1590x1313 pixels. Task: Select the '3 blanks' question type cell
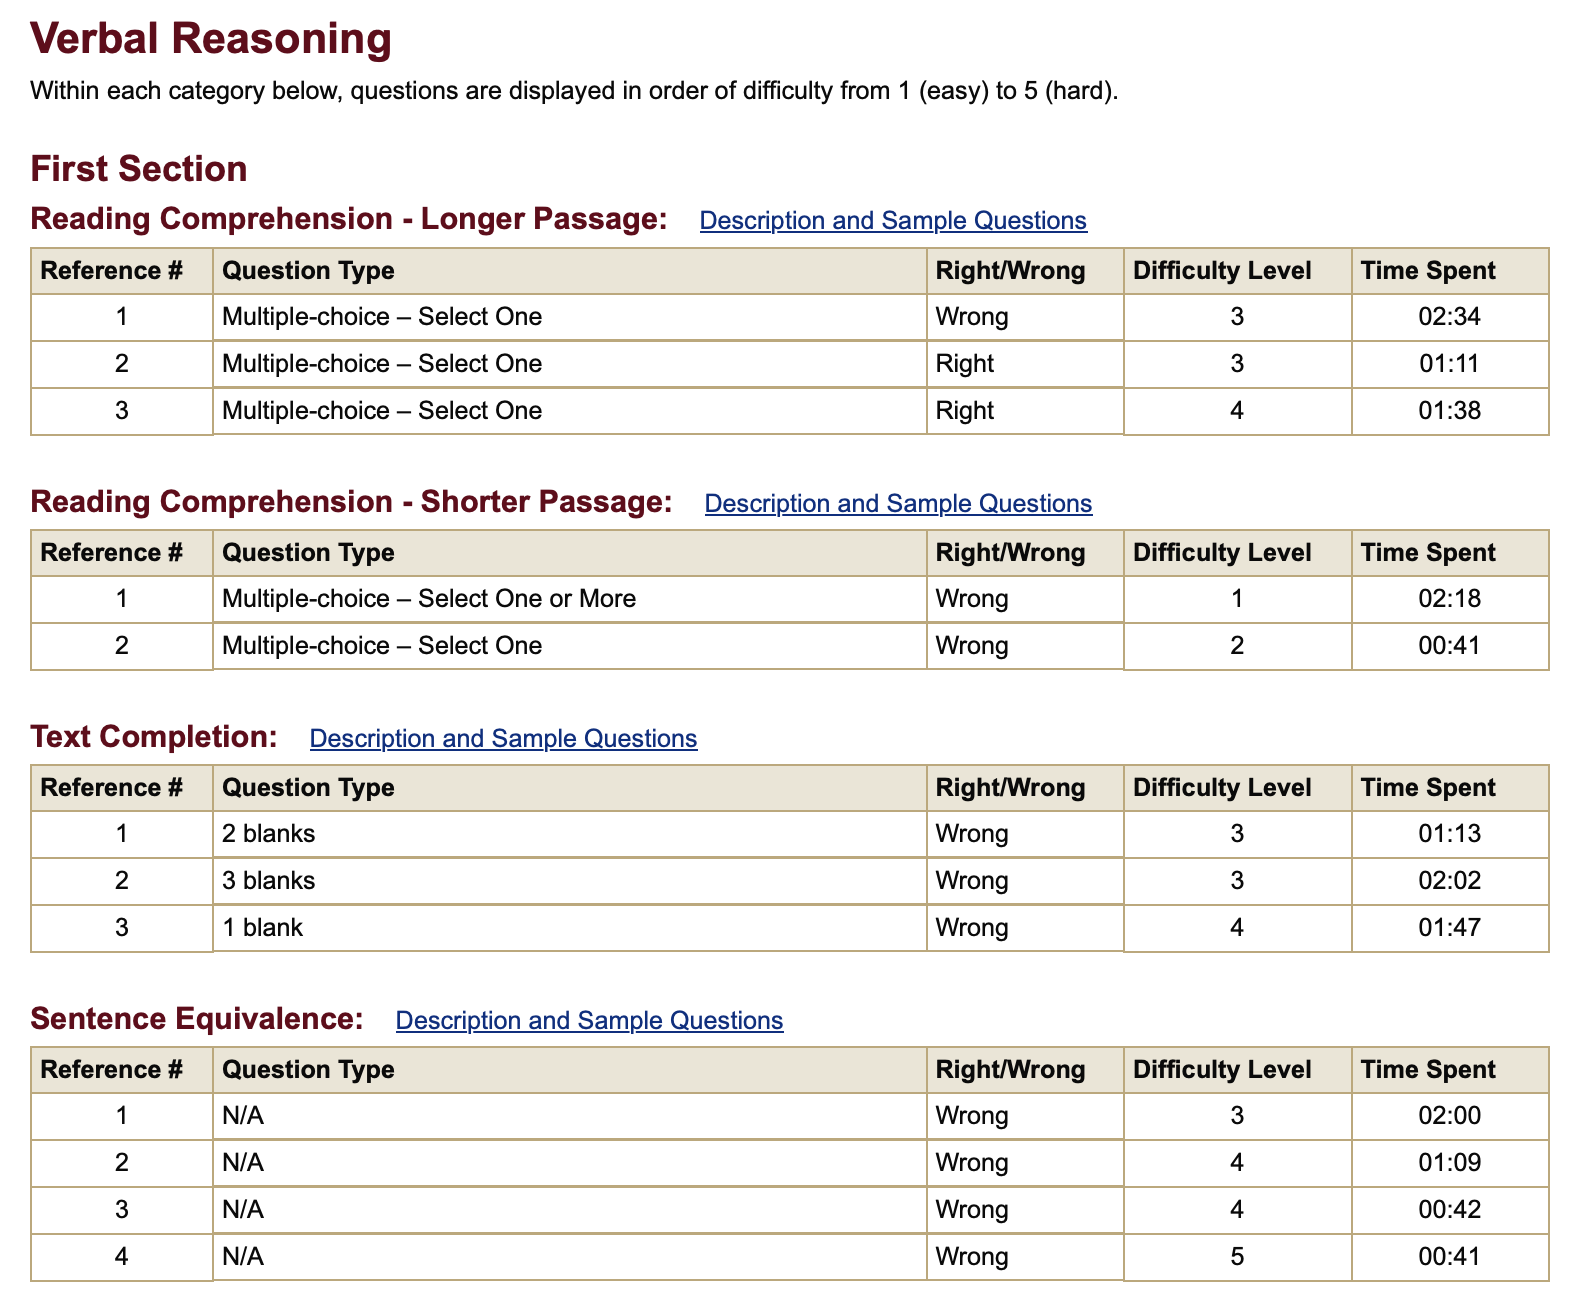(269, 881)
